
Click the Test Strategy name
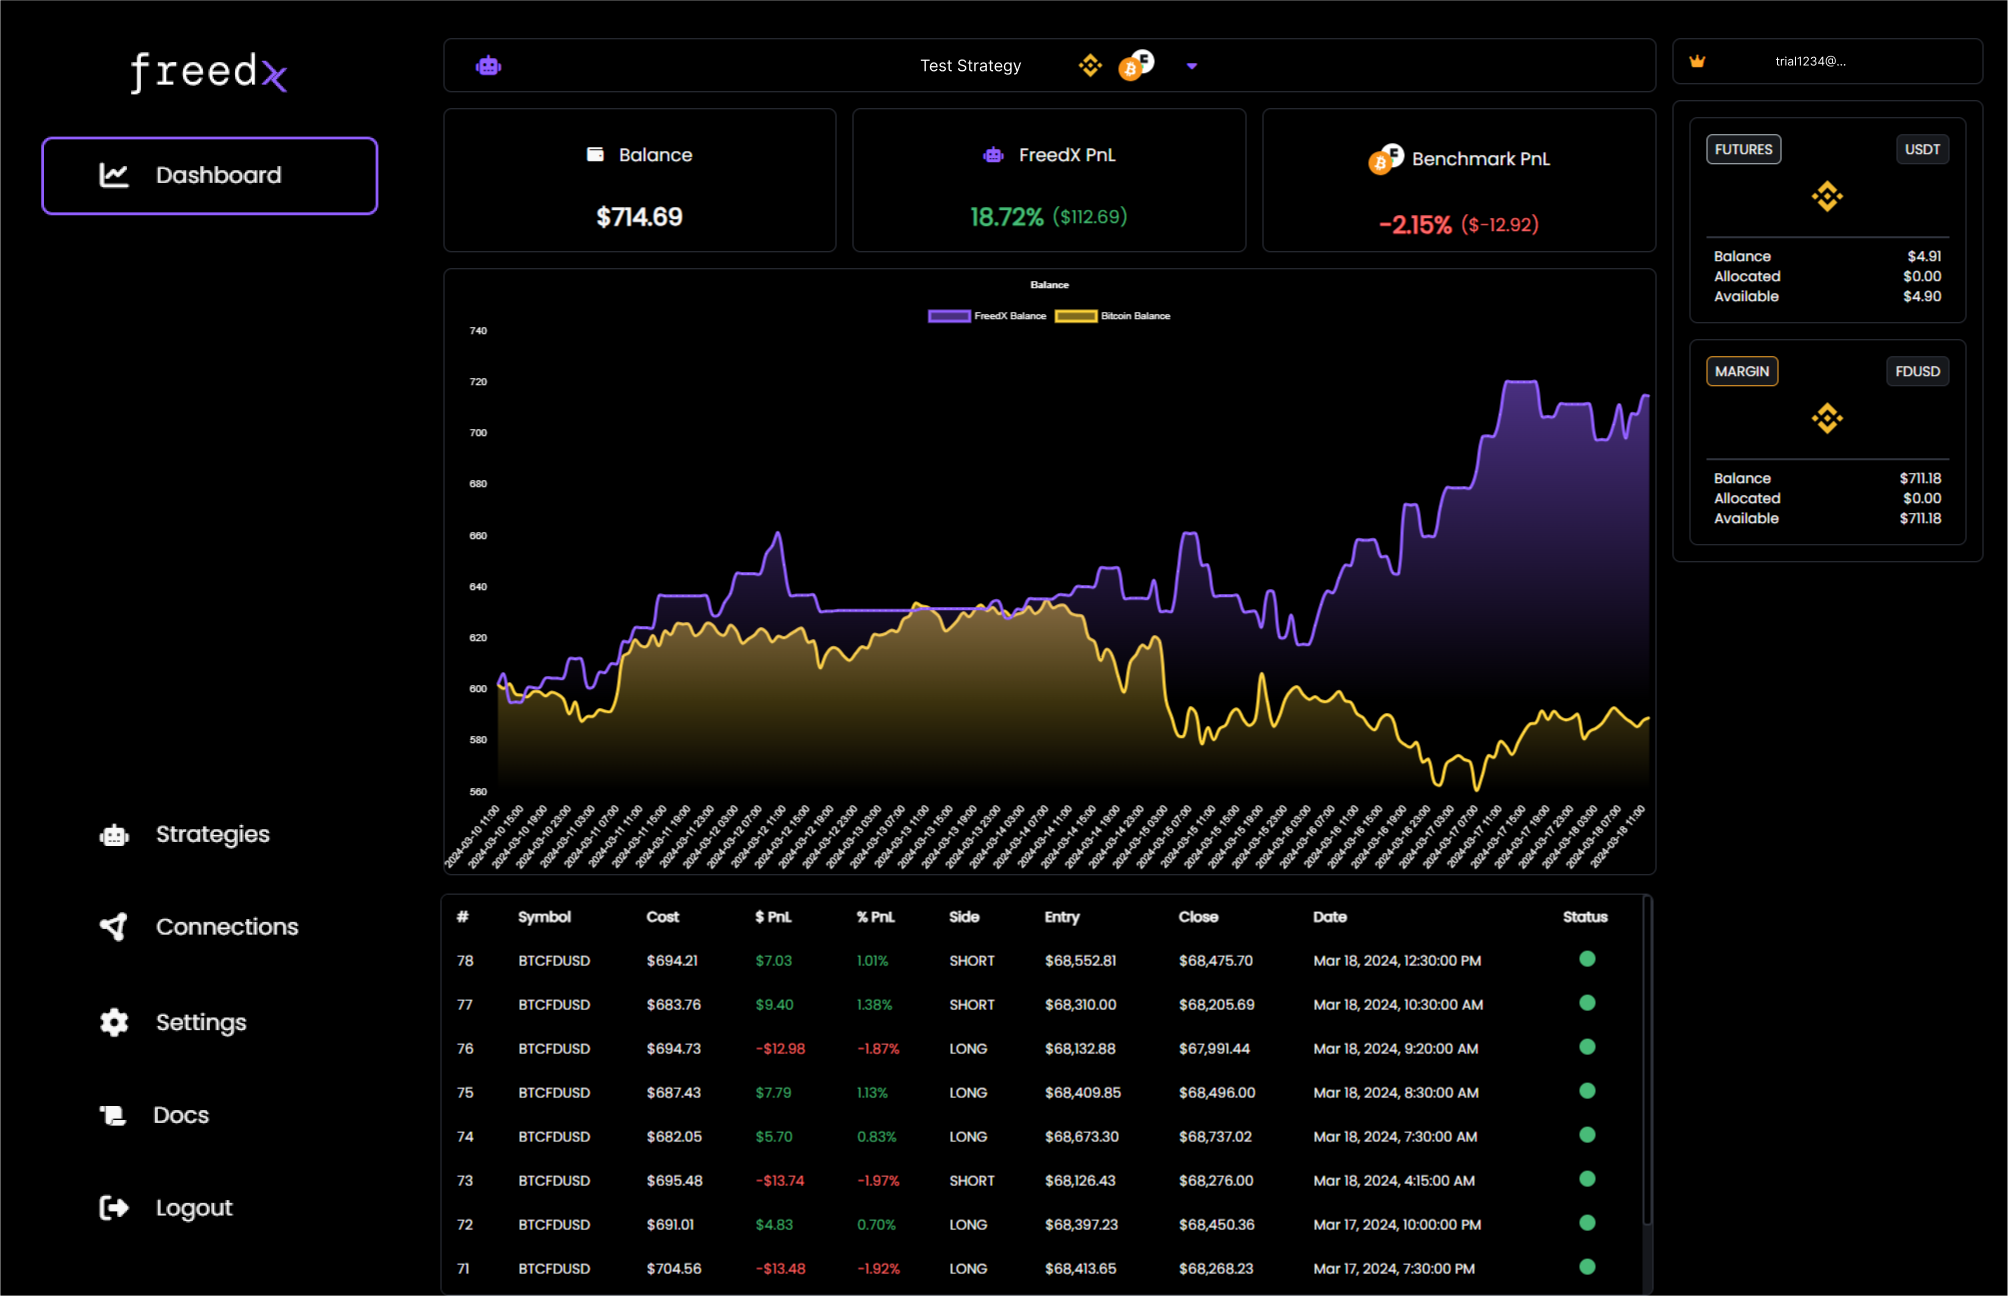pos(970,66)
